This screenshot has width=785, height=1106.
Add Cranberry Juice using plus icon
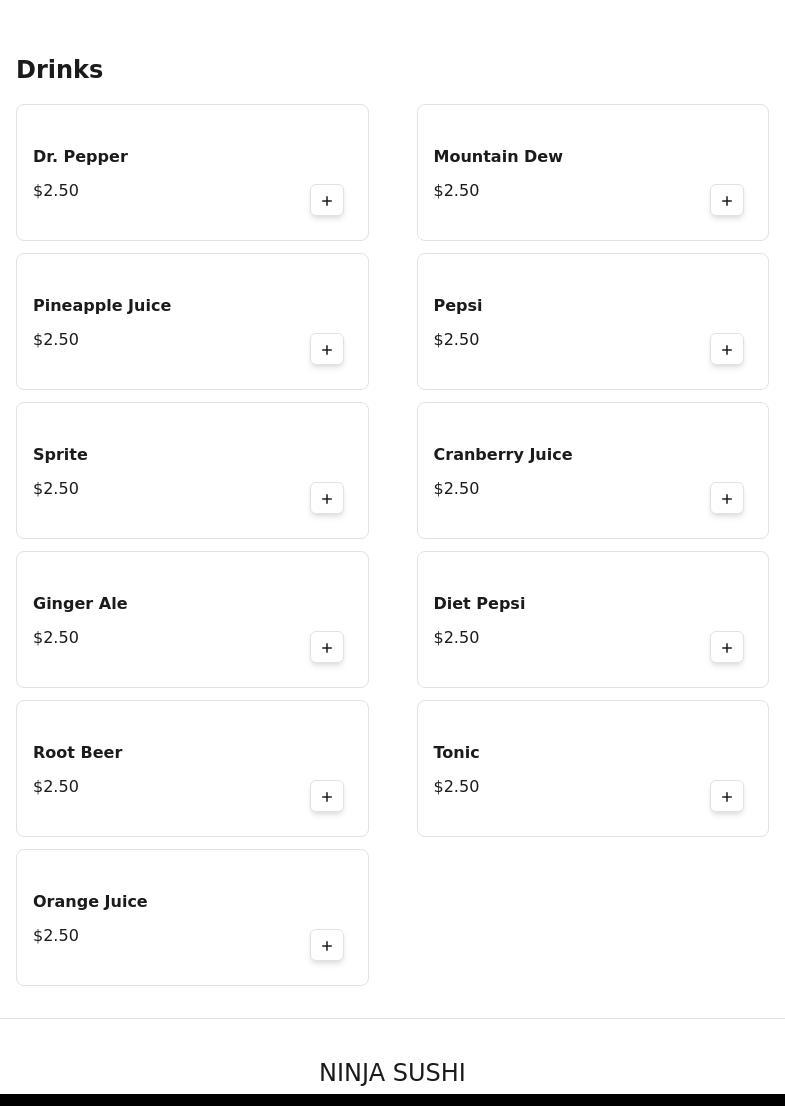727,499
